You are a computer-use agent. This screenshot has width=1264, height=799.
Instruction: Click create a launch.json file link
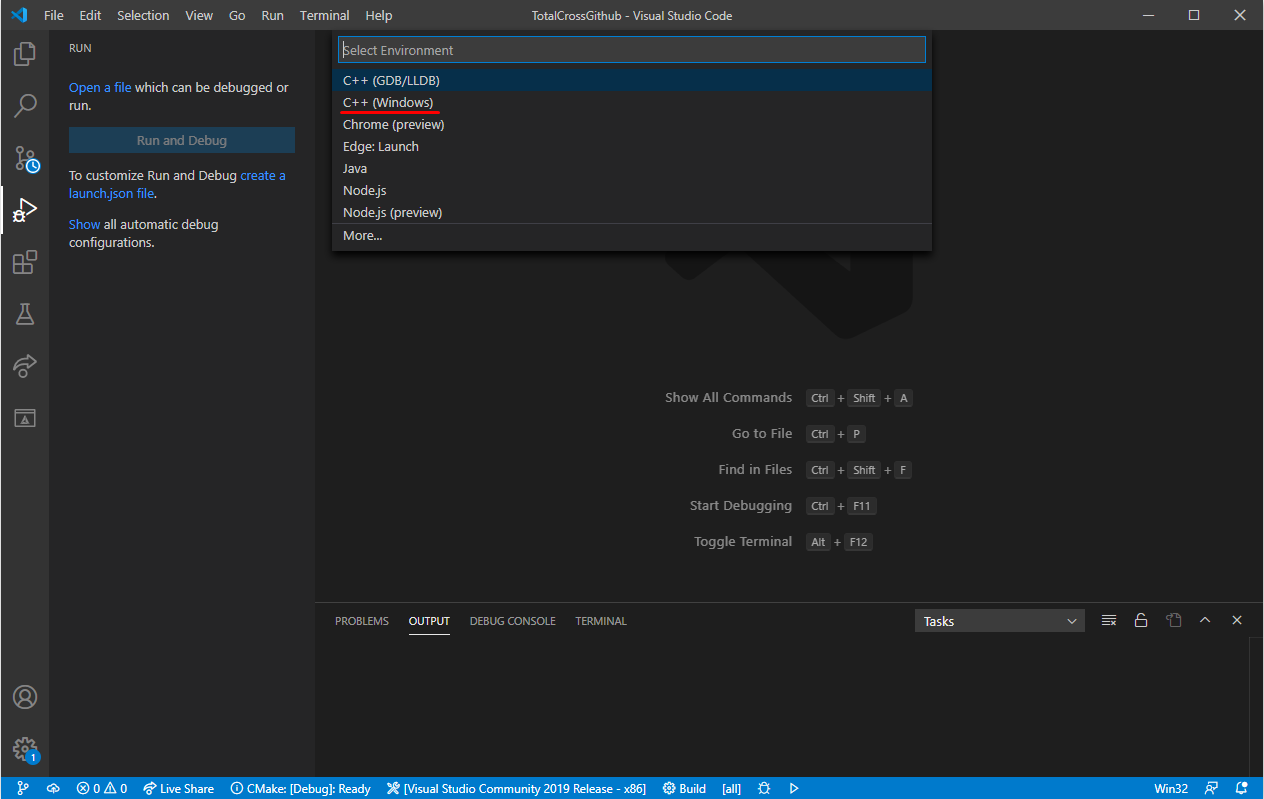(177, 184)
